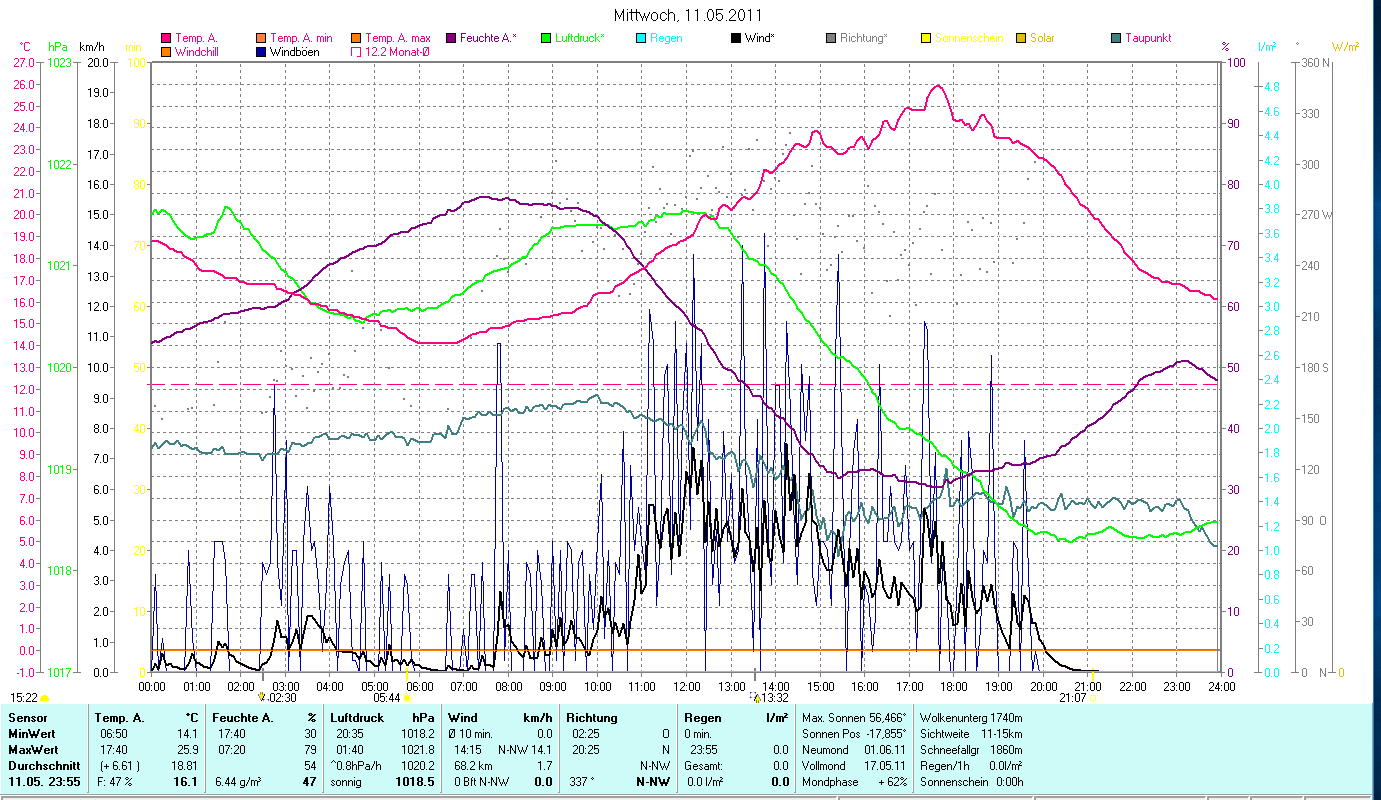Screen dimensions: 1381x800
Task: Click the green Luftdruck legend square
Action: click(x=546, y=38)
